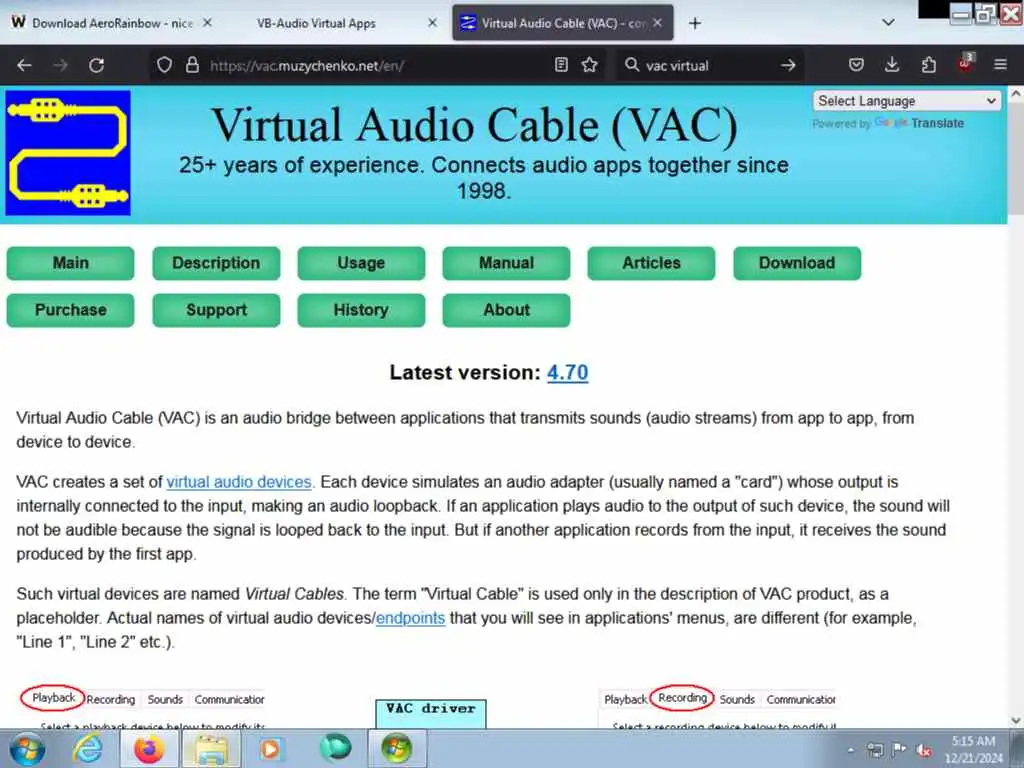
Task: Close the Download AeroRainbow tab
Action: tap(207, 23)
